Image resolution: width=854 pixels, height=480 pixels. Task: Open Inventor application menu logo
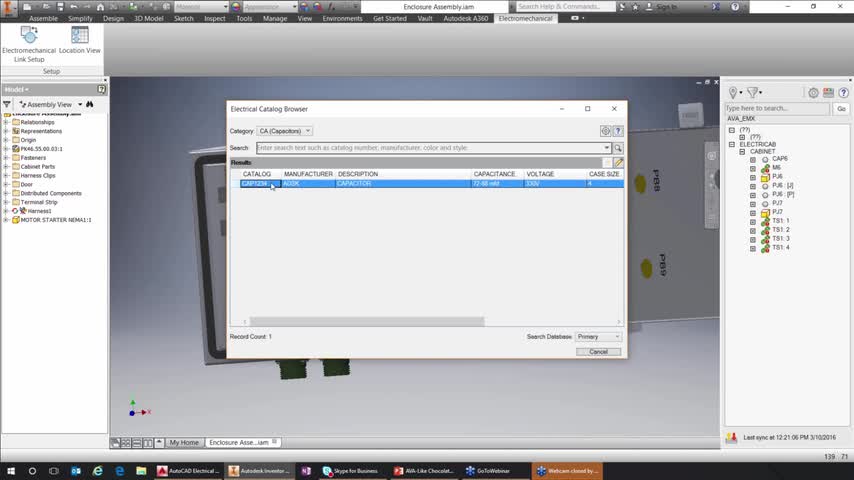point(9,8)
